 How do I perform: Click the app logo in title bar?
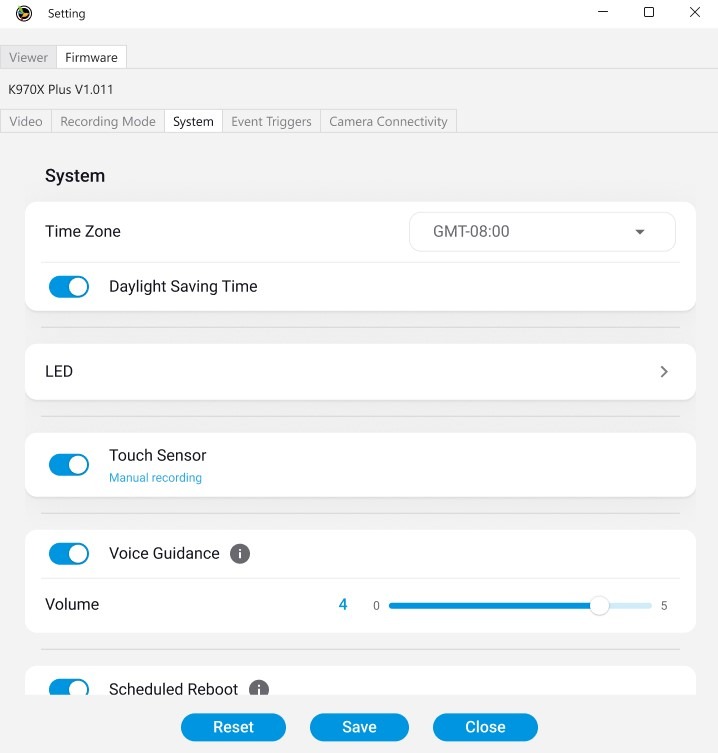click(x=24, y=13)
